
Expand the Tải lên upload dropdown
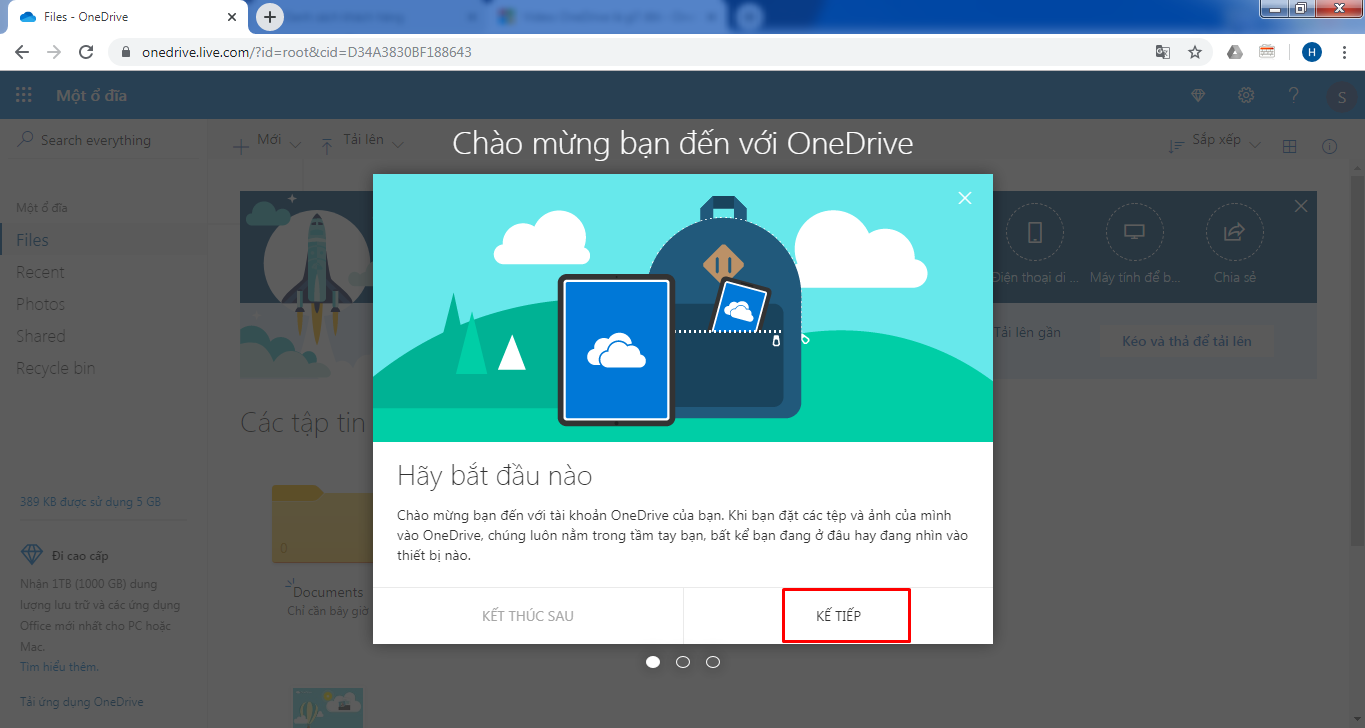(362, 144)
